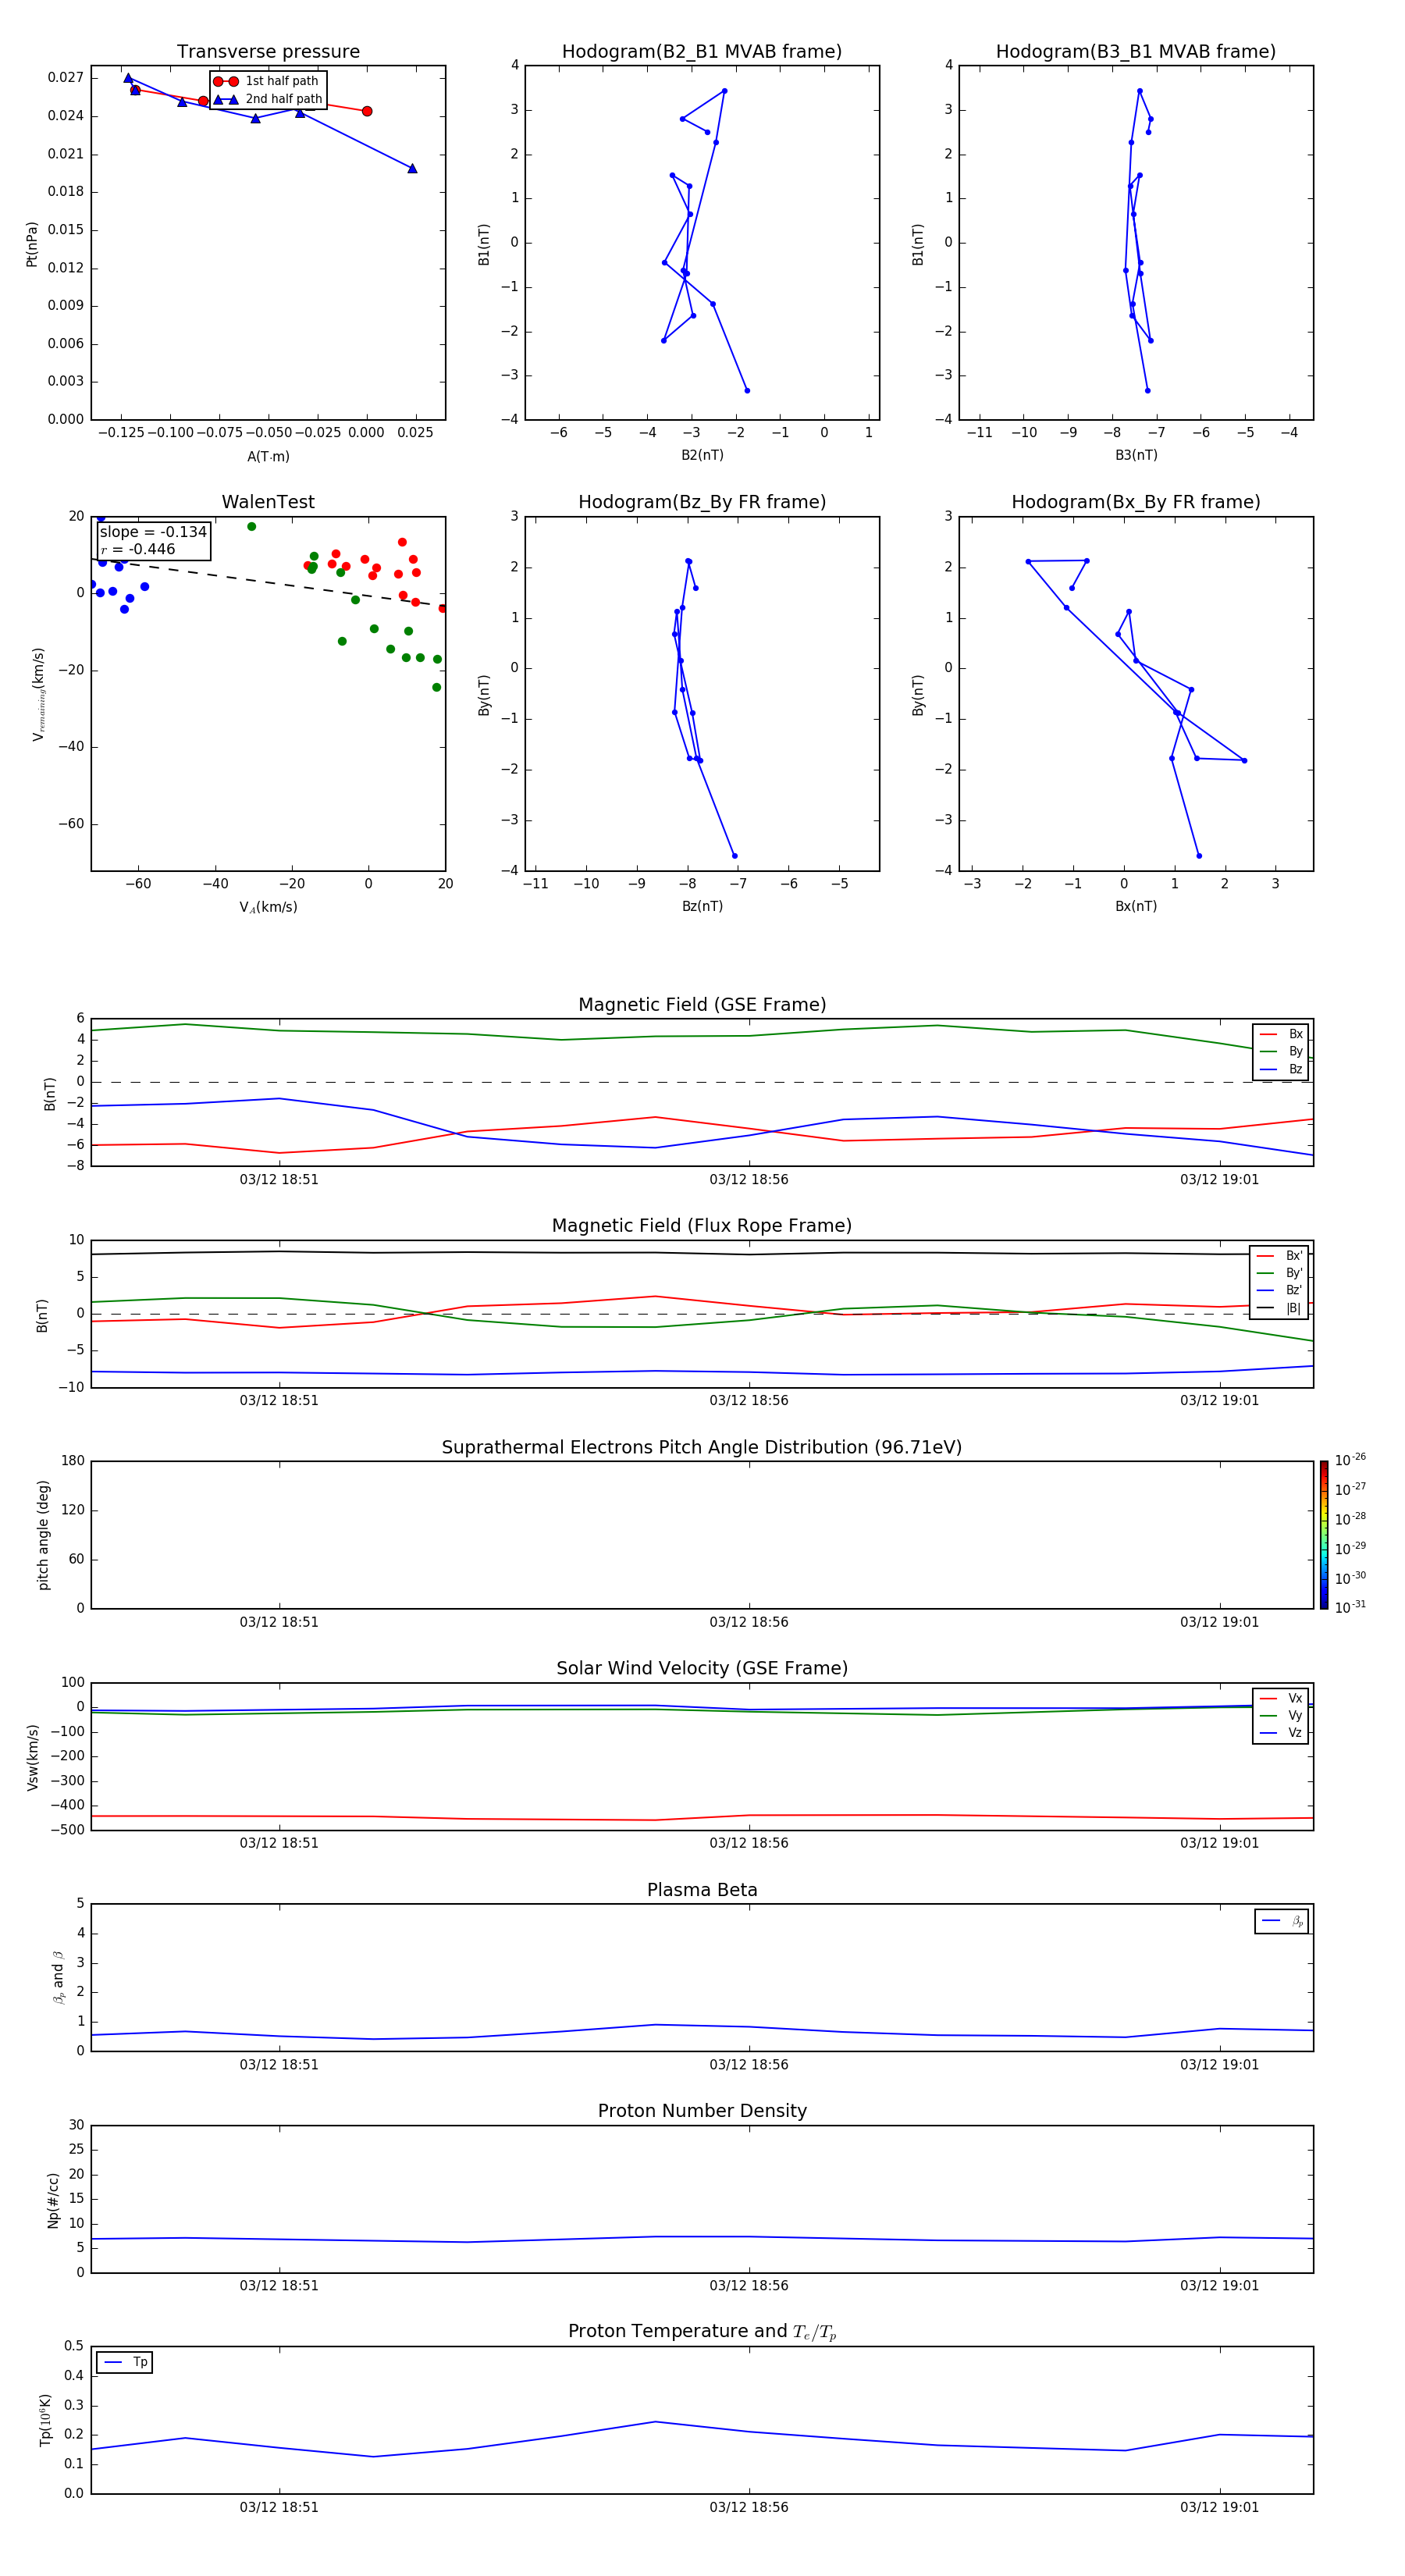Click the "A(T·m)" x-axis label
The image size is (1405, 2576).
click(268, 457)
